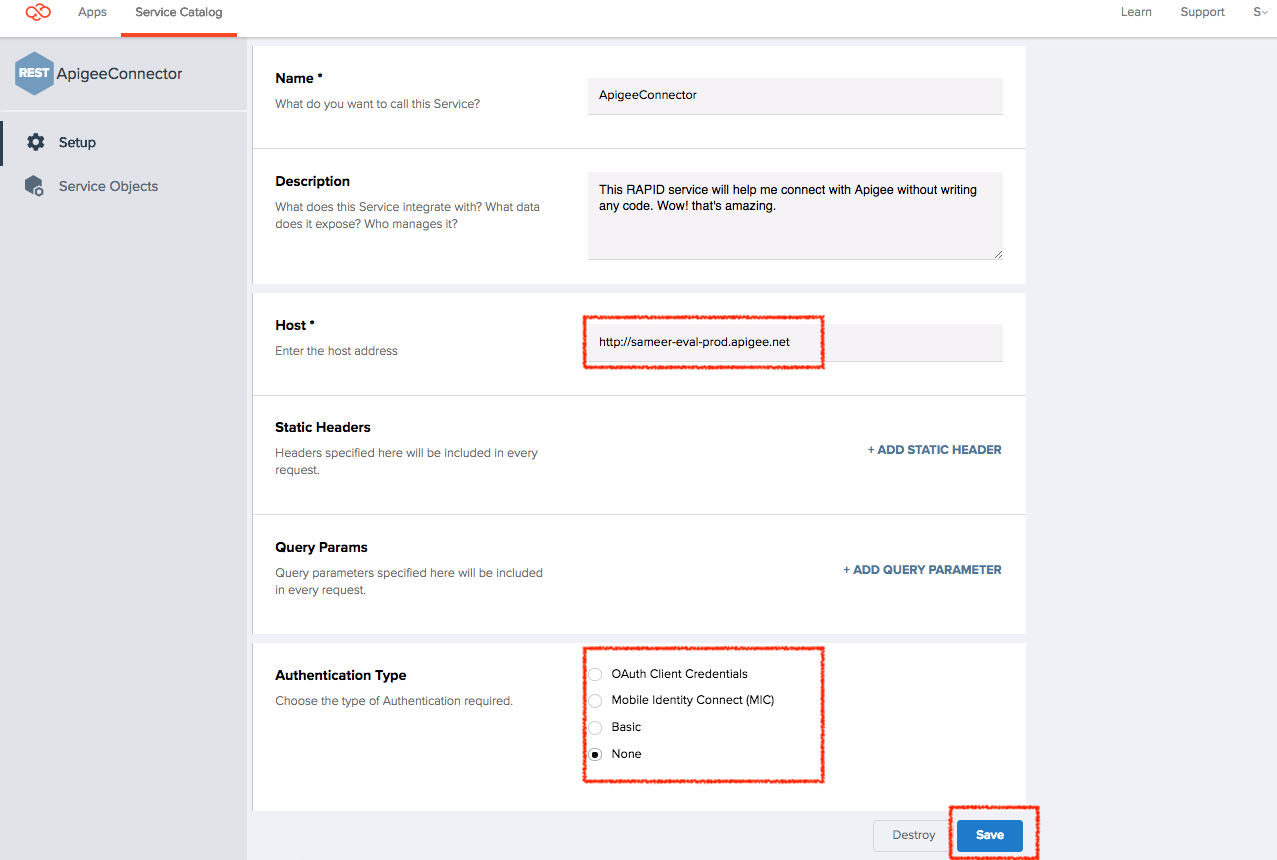Viewport: 1277px width, 860px height.
Task: Select OAuth Client Credentials authentication
Action: [596, 674]
